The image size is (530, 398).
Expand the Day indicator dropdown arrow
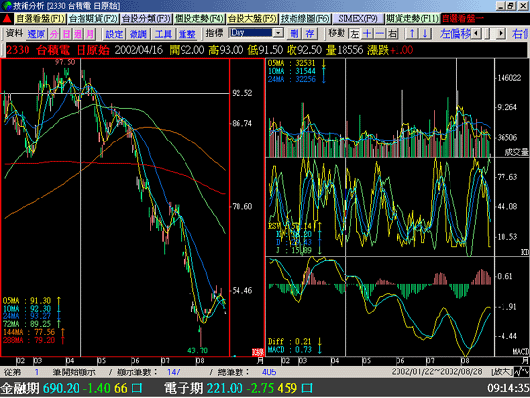[279, 33]
